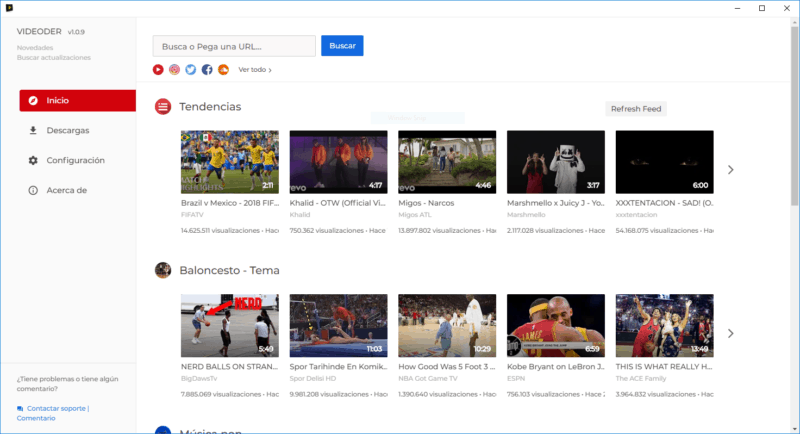The image size is (800, 434).
Task: Show next Baloncesto videos with arrow
Action: tap(730, 333)
